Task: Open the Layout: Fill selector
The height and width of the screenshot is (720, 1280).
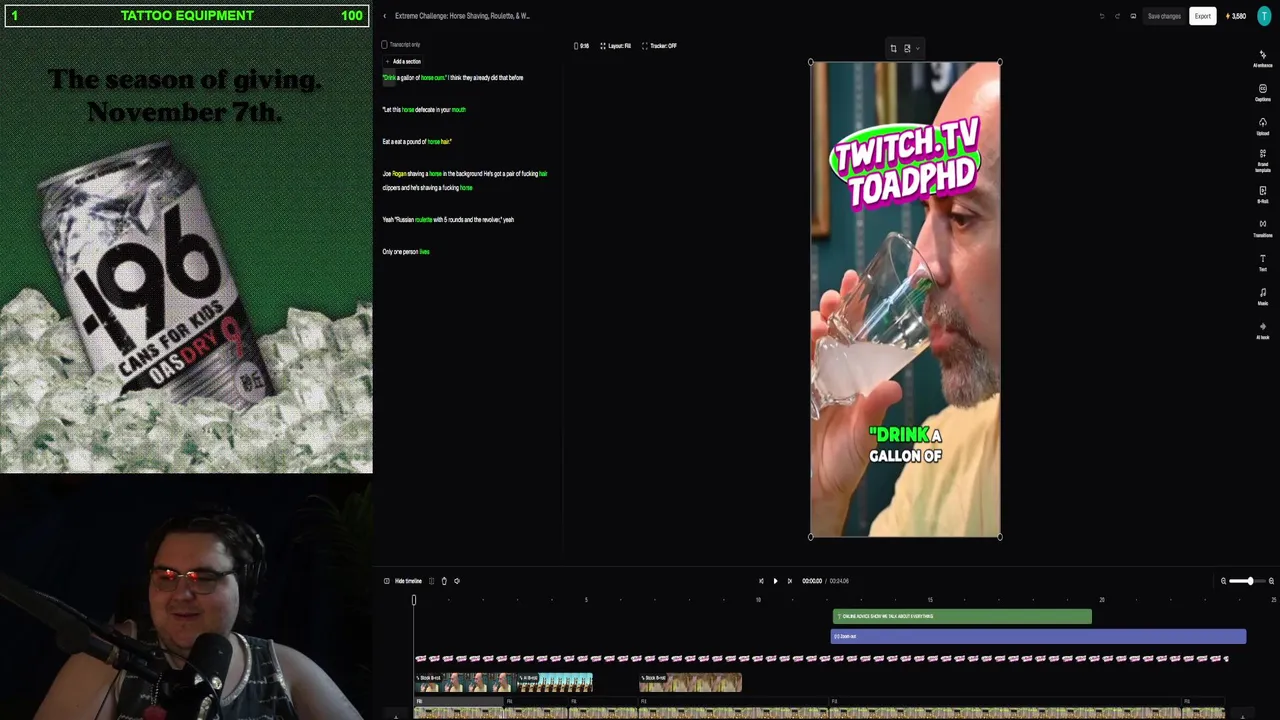Action: click(x=615, y=46)
